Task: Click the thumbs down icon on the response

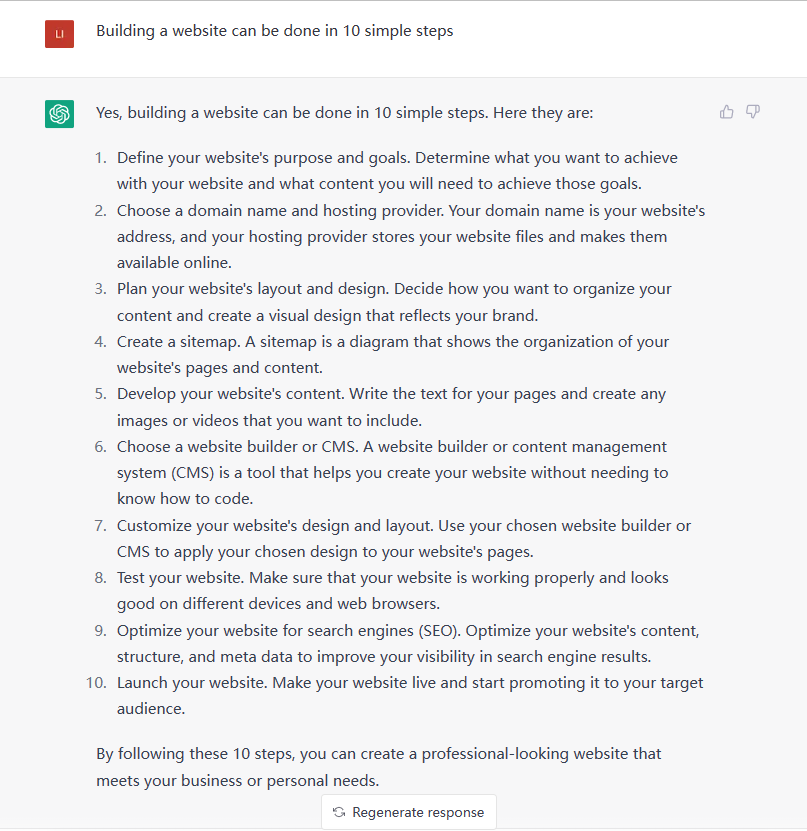Action: 753,112
